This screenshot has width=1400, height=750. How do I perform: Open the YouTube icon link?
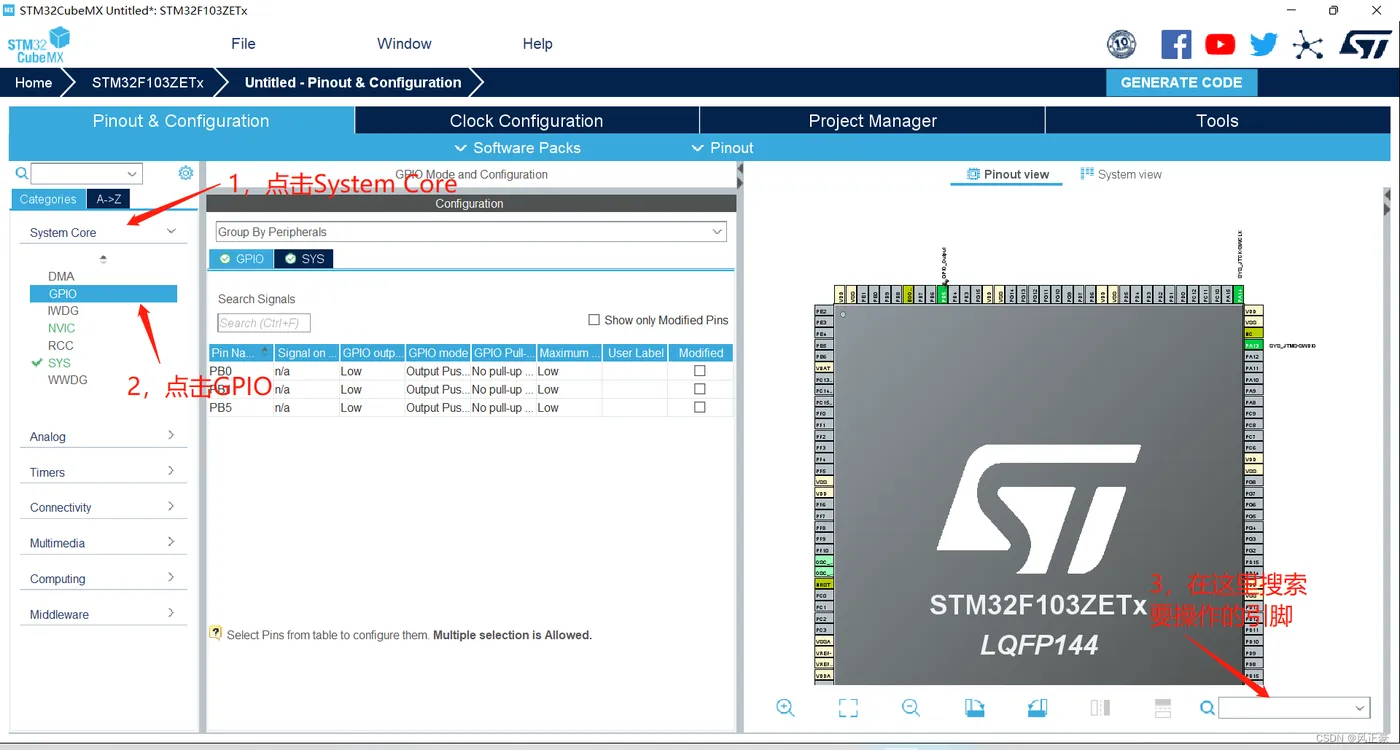(x=1220, y=44)
